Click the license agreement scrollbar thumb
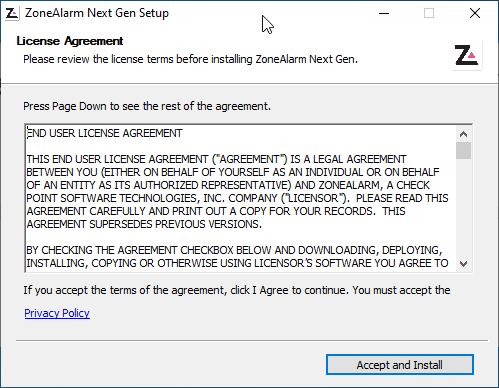Viewport: 499px width, 388px height. click(x=463, y=150)
